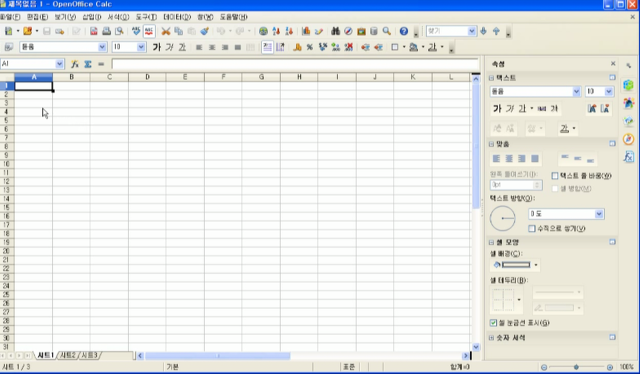Click the Sort Ascending icon
The width and height of the screenshot is (640, 374).
[x=276, y=31]
